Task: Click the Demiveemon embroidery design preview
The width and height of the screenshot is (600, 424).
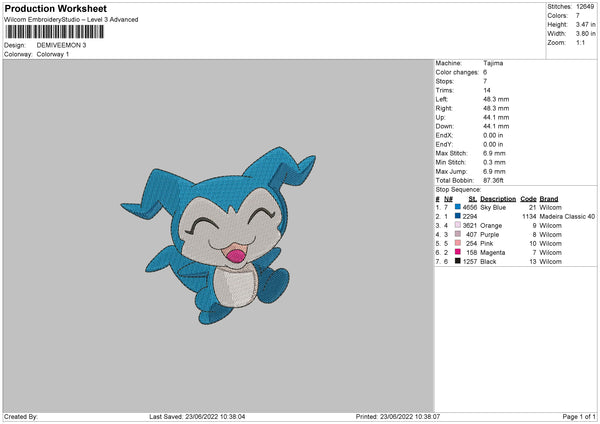Action: [218, 236]
